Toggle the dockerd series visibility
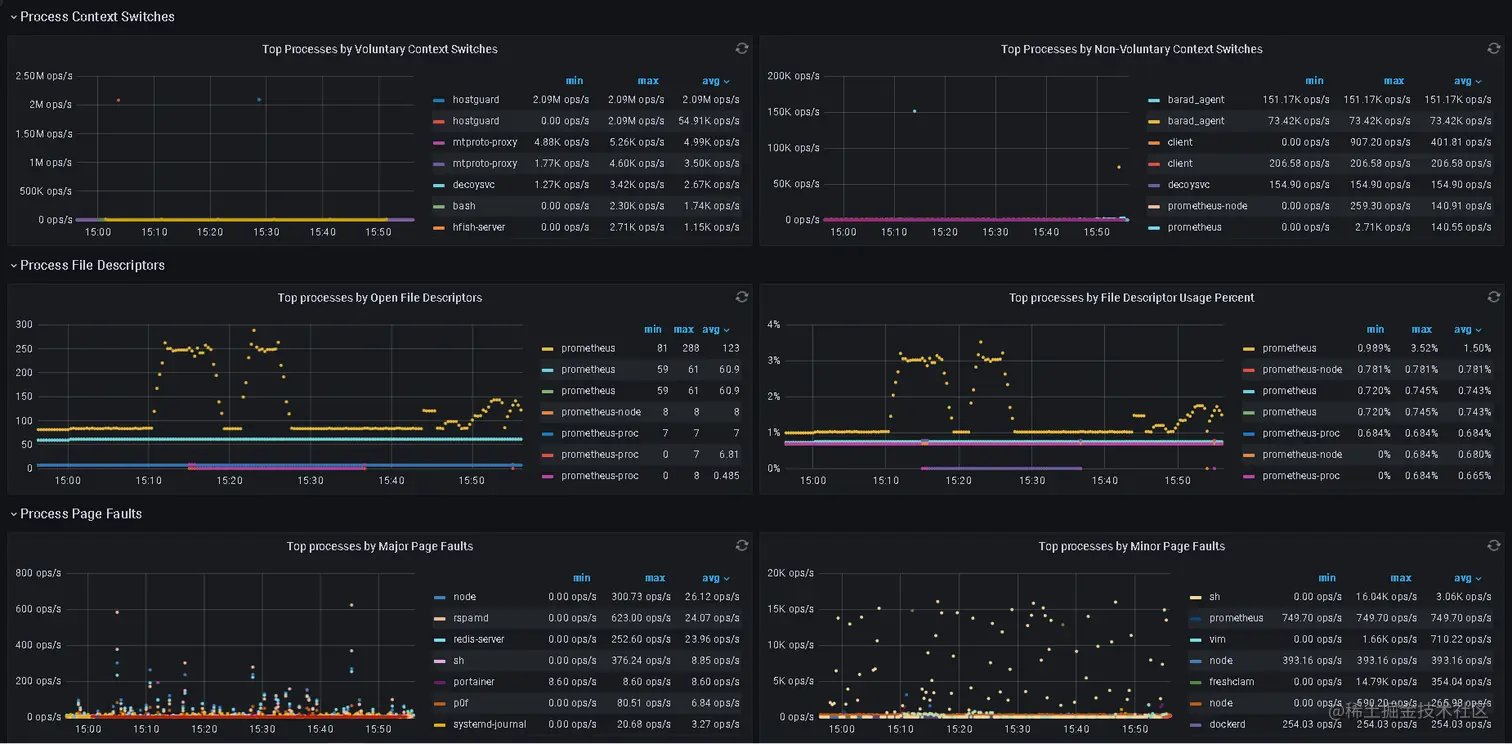Image resolution: width=1512 pixels, height=744 pixels. click(1227, 724)
